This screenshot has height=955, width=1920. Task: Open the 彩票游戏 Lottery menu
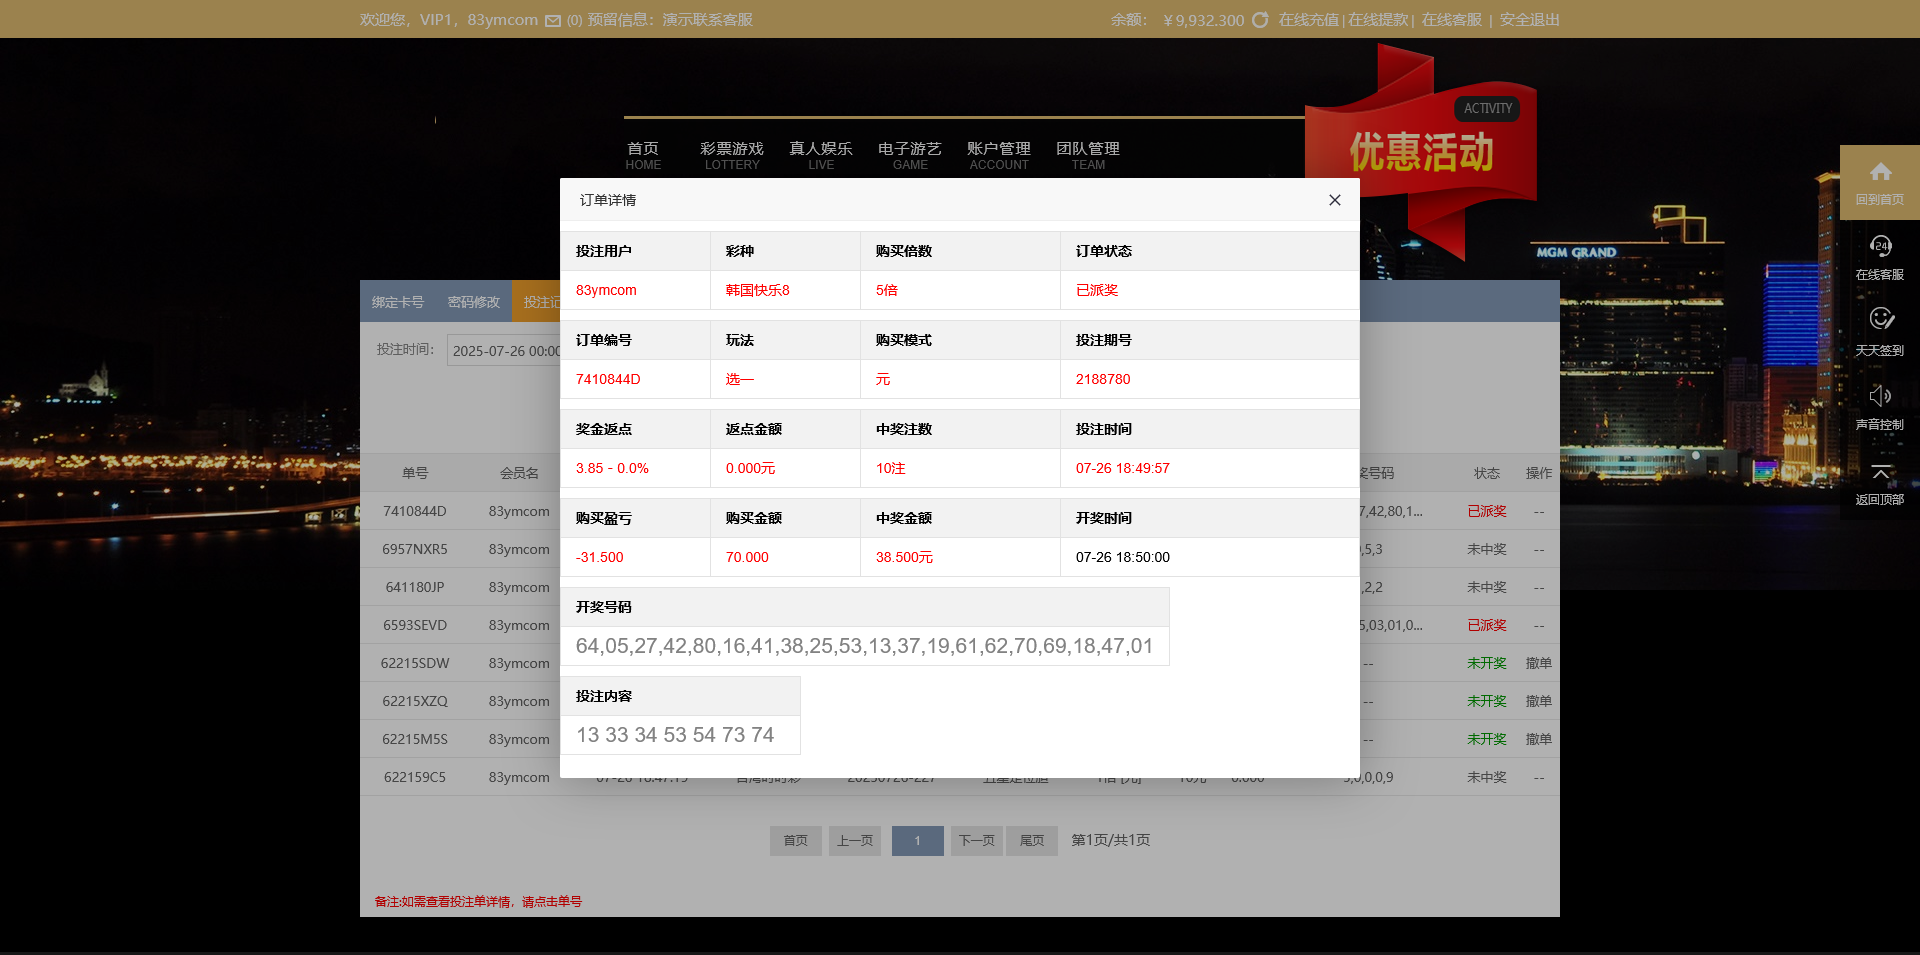[x=731, y=154]
